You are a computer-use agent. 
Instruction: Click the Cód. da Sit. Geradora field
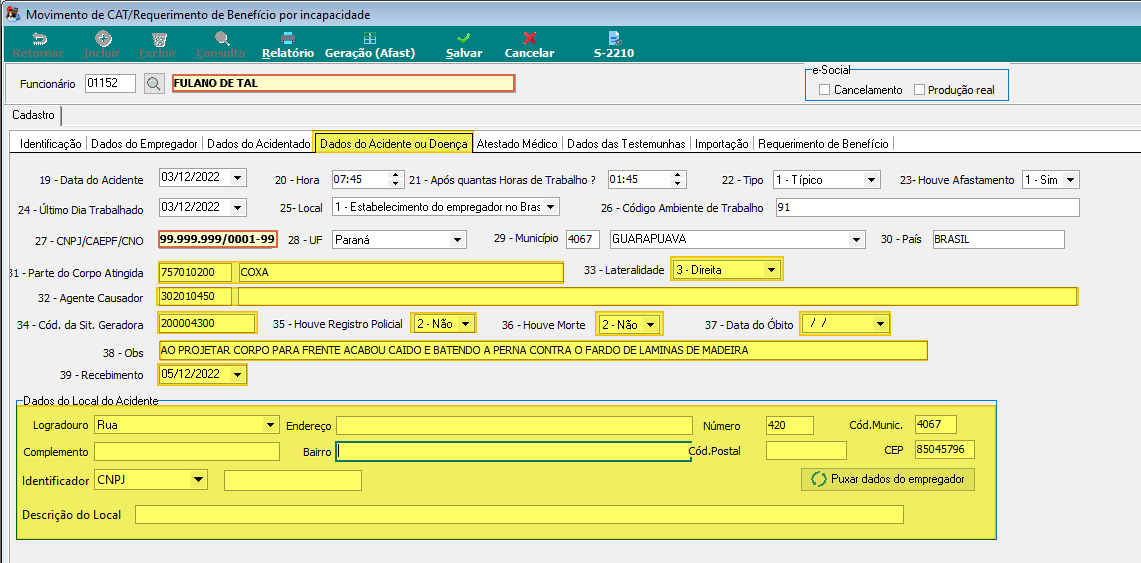(207, 323)
